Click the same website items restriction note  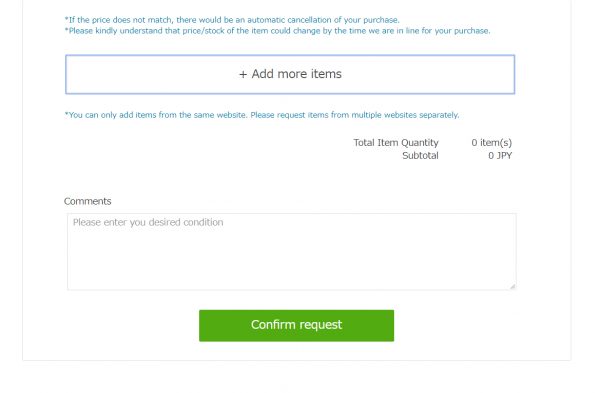156,115
